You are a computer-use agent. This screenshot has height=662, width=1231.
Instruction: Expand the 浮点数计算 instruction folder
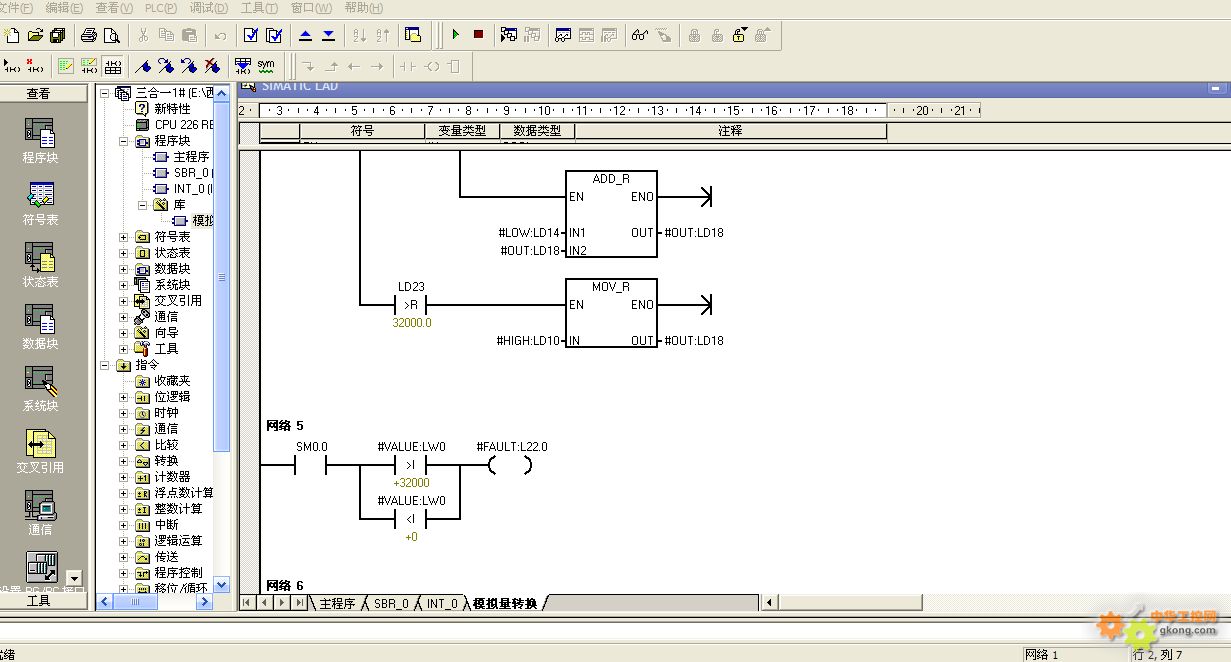(x=124, y=493)
